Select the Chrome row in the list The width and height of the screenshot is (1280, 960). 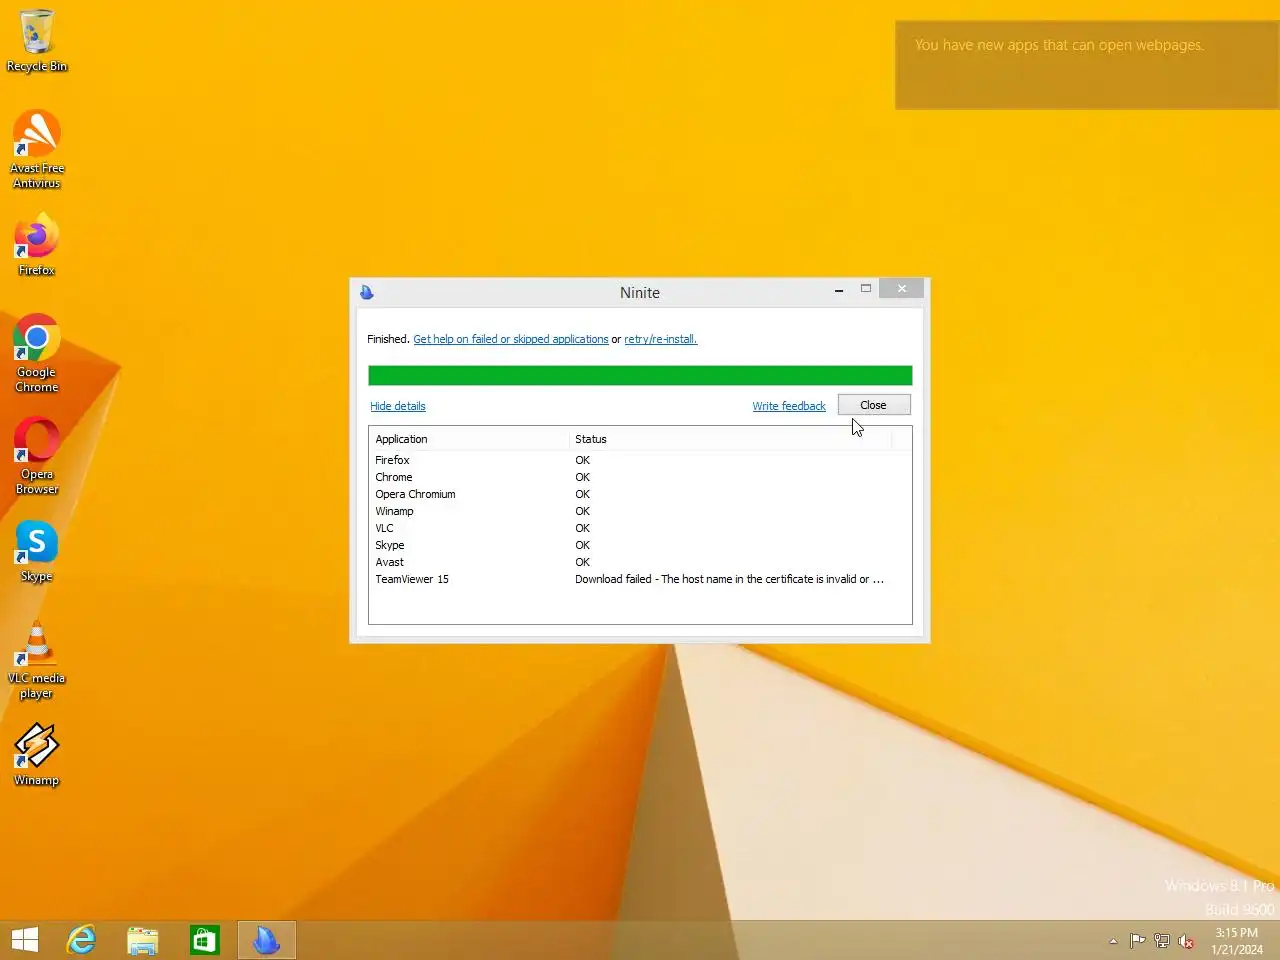coord(640,477)
